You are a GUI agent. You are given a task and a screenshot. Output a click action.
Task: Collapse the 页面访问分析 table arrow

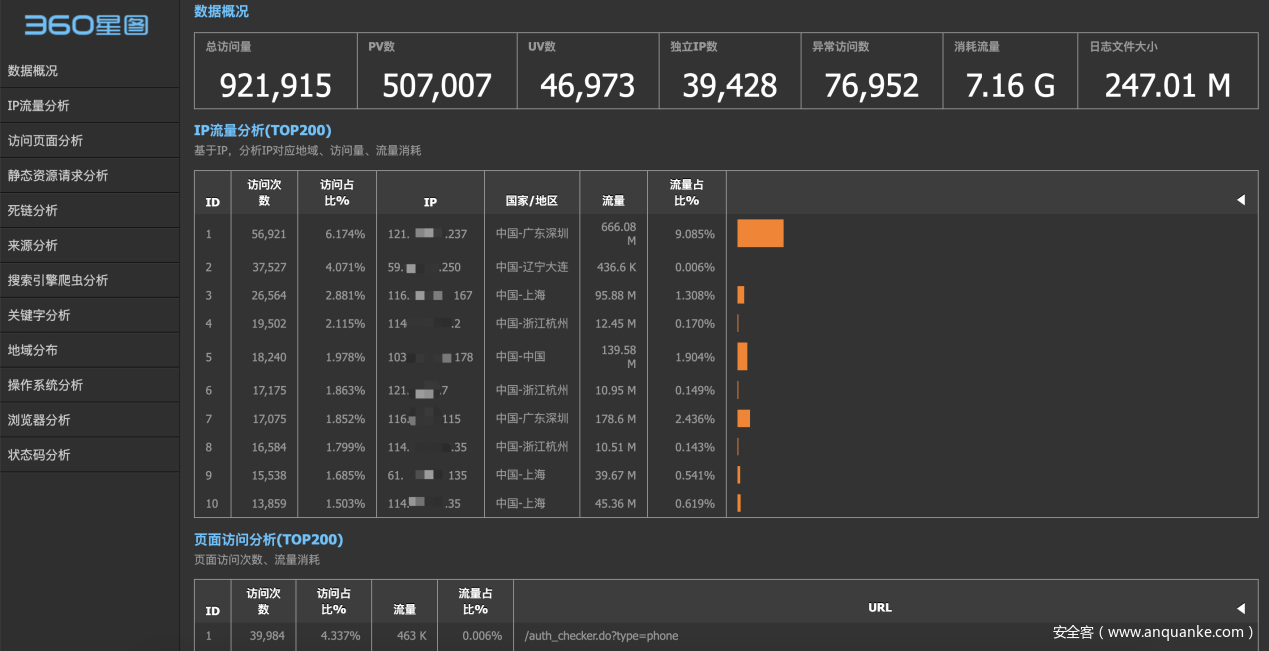pyautogui.click(x=1240, y=608)
